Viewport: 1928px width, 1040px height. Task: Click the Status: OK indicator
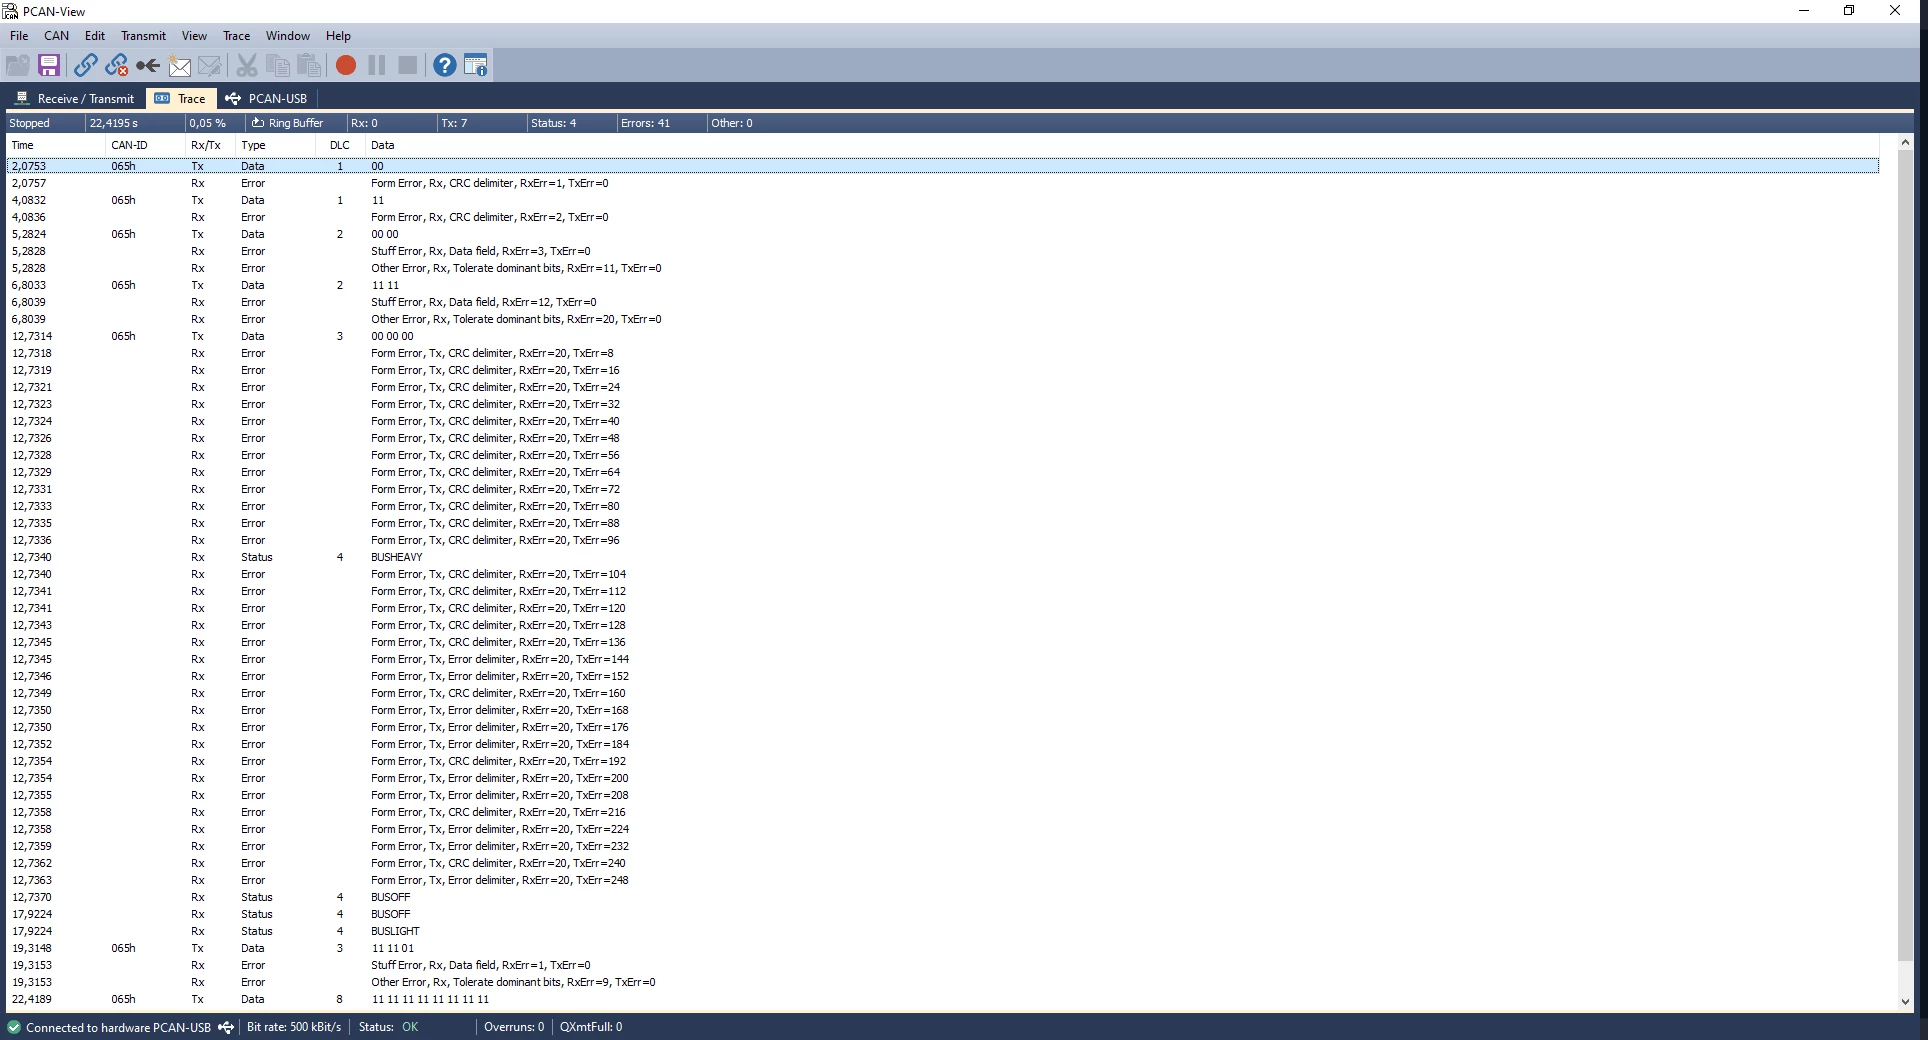pos(388,1027)
